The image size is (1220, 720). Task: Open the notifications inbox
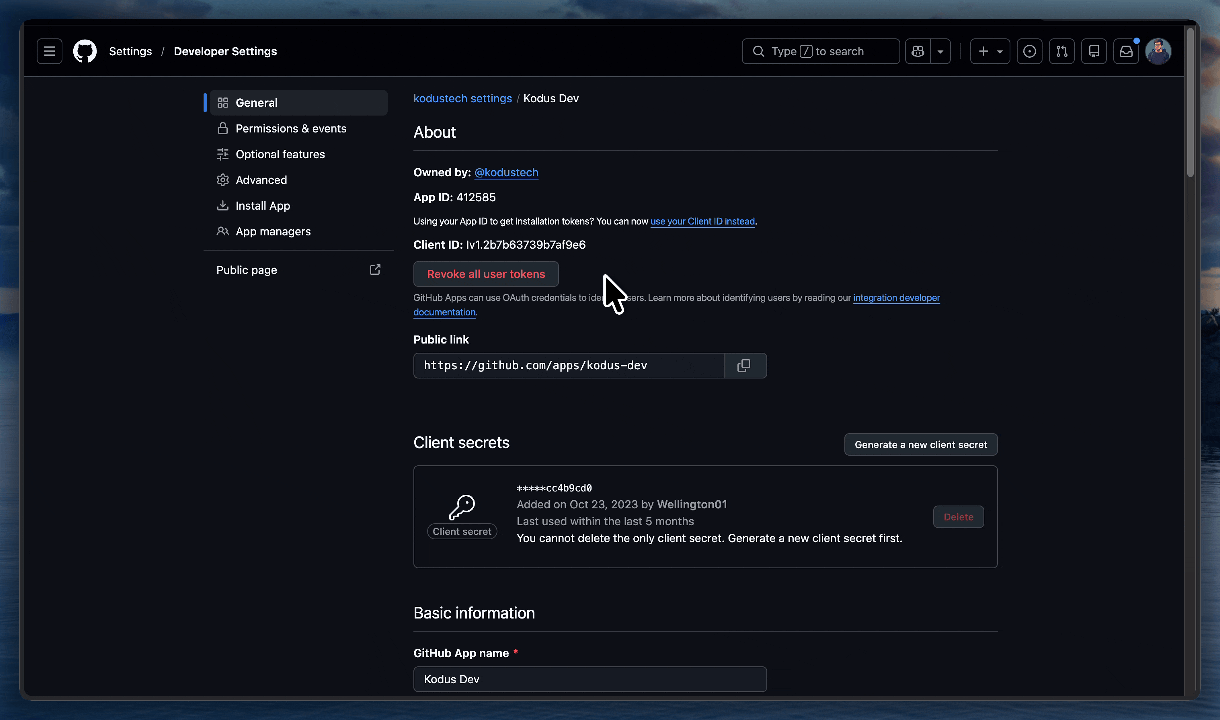pyautogui.click(x=1126, y=51)
